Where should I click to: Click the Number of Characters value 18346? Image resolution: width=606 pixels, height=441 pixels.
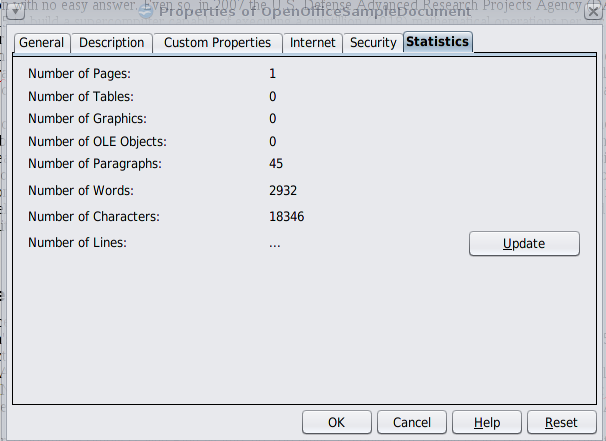[286, 216]
